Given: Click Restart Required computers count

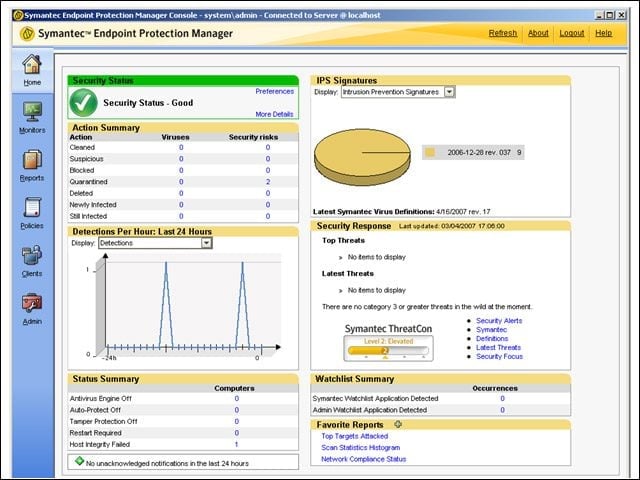Looking at the screenshot, I should tap(236, 433).
